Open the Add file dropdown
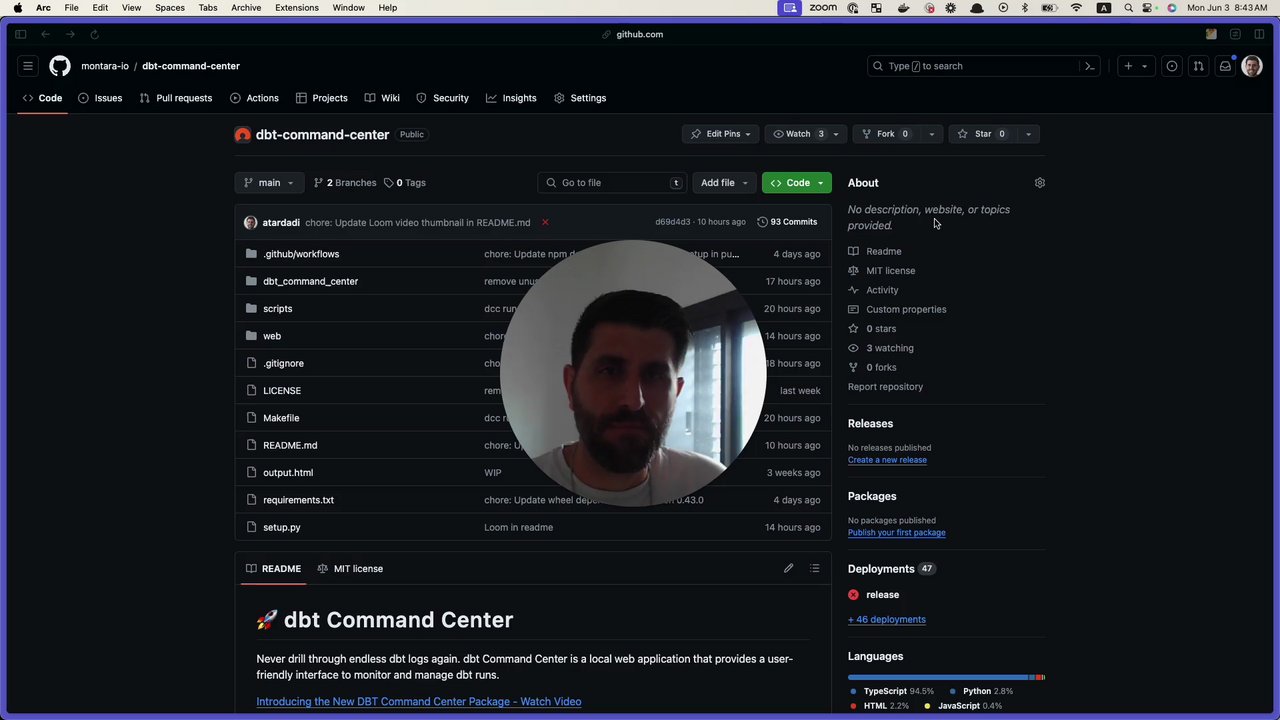Image resolution: width=1280 pixels, height=720 pixels. coord(724,183)
